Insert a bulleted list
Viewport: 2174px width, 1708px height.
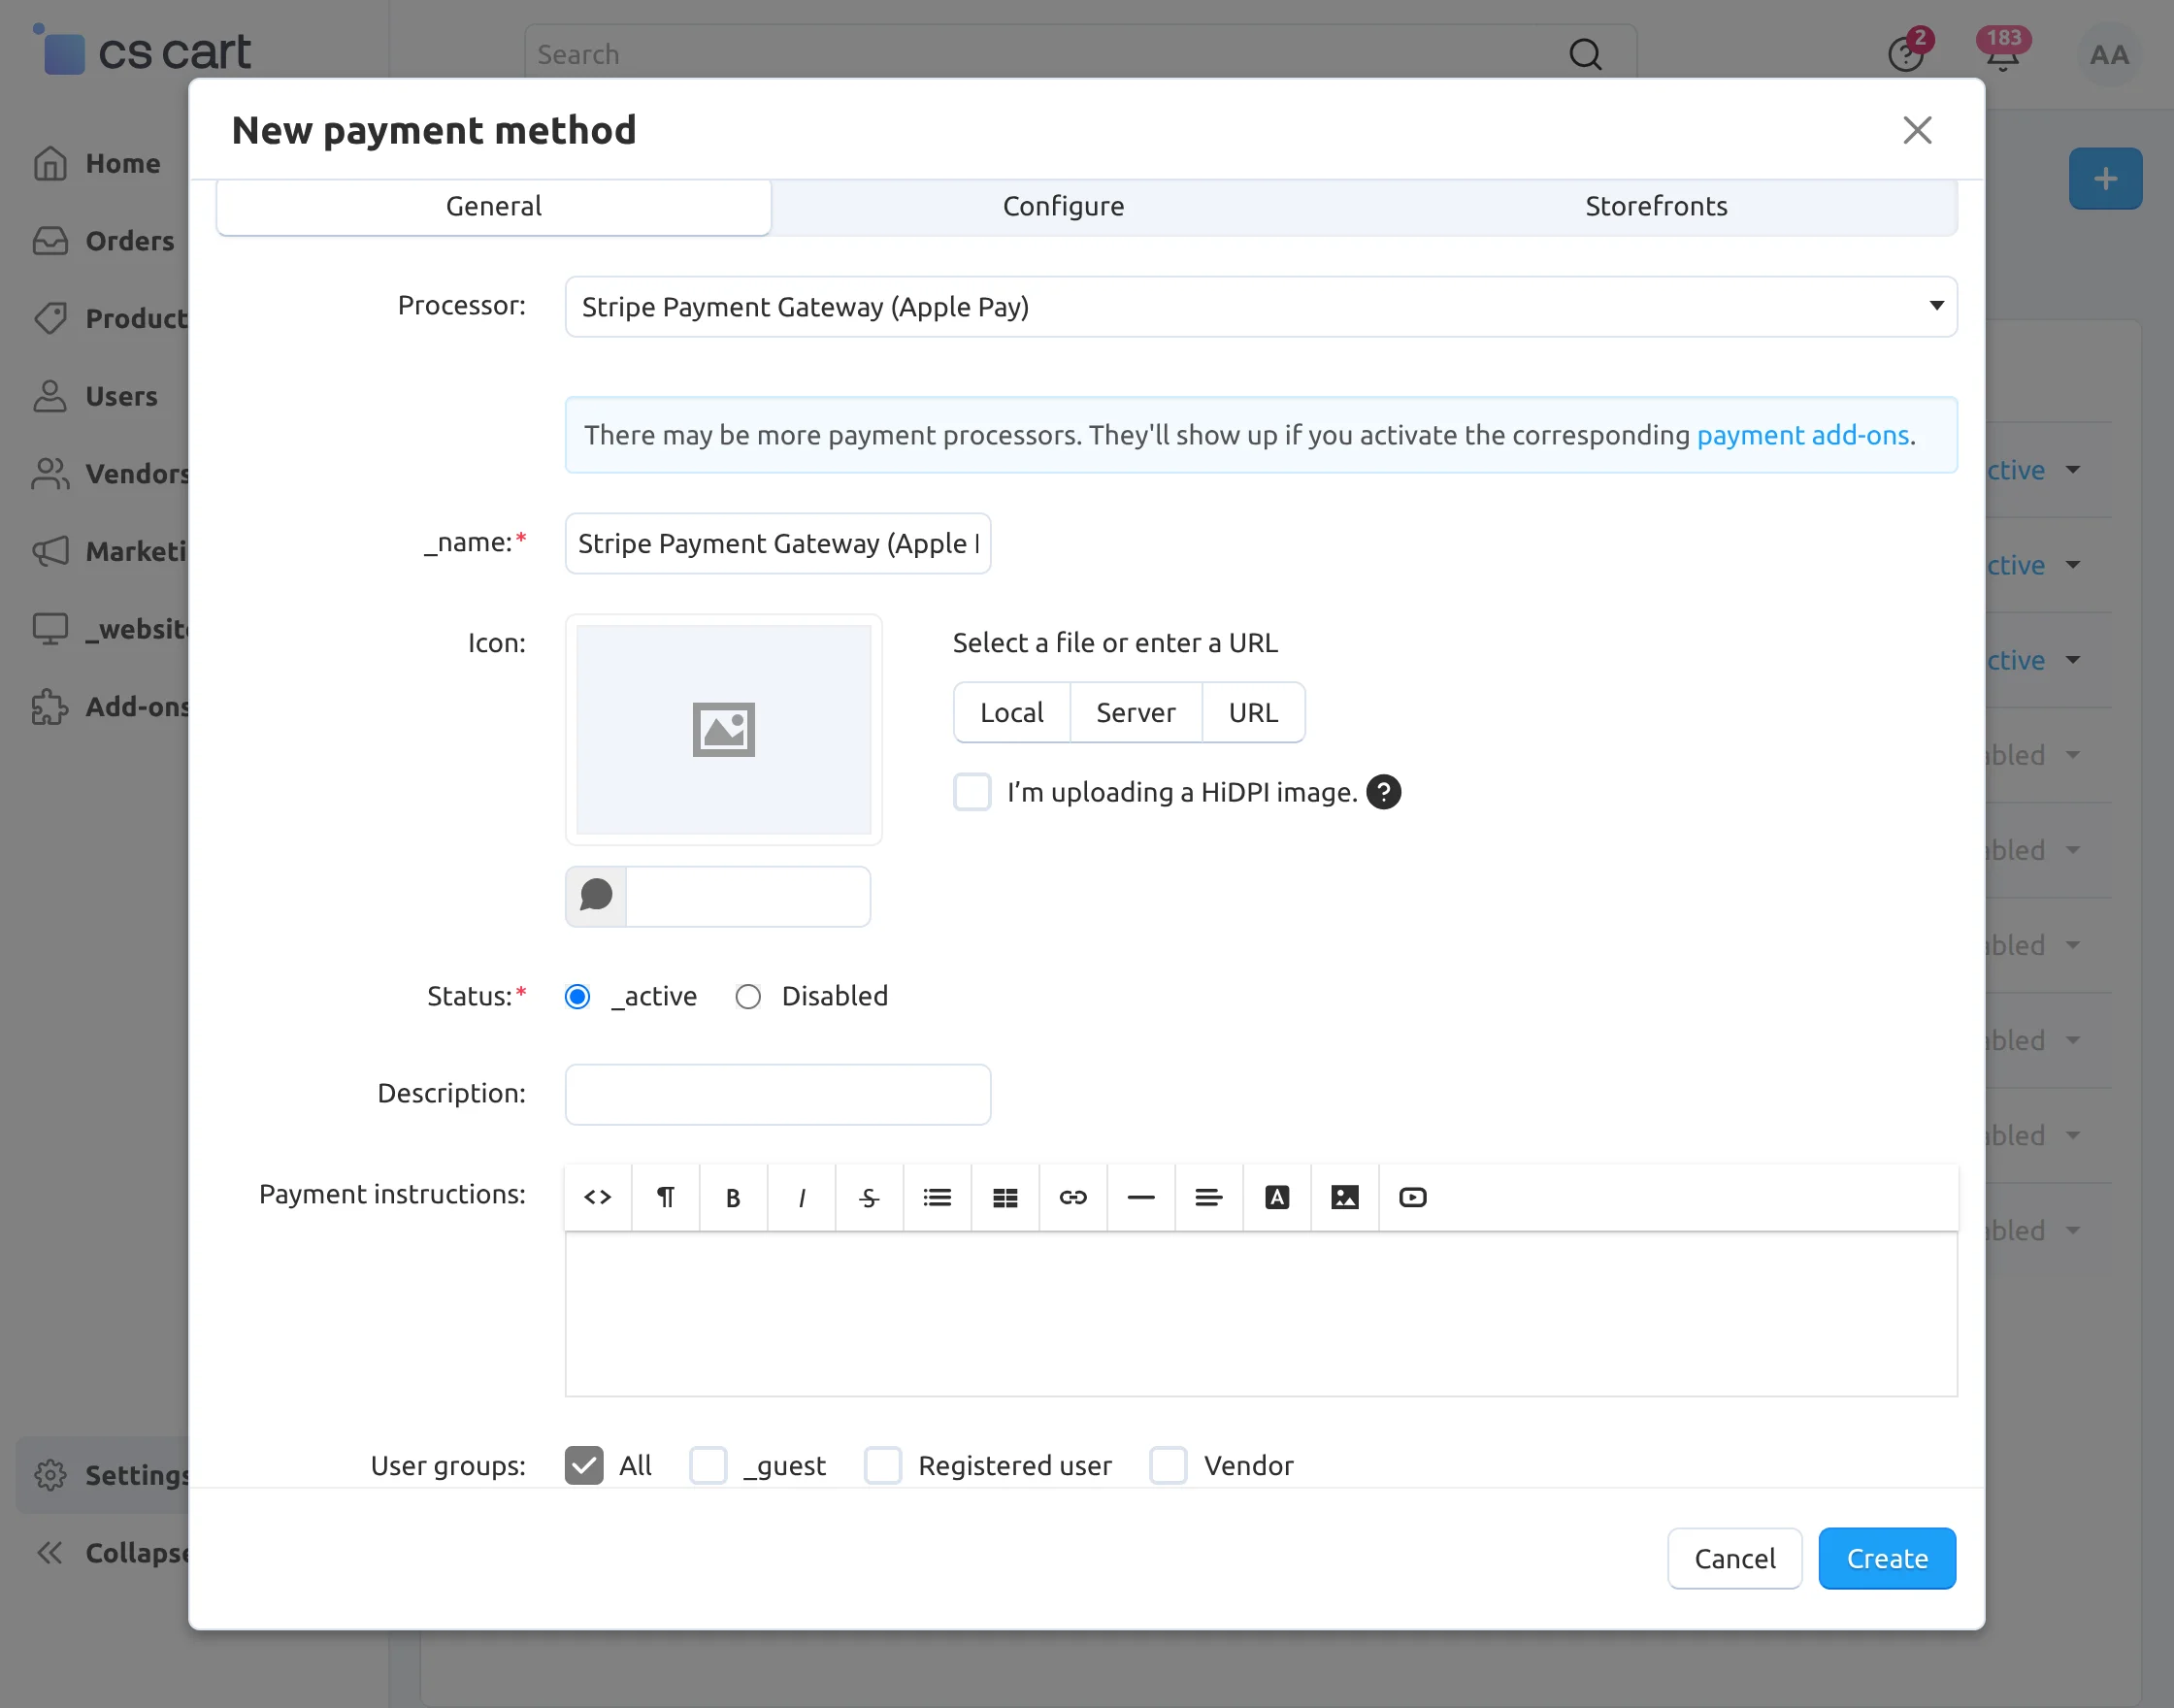(937, 1197)
